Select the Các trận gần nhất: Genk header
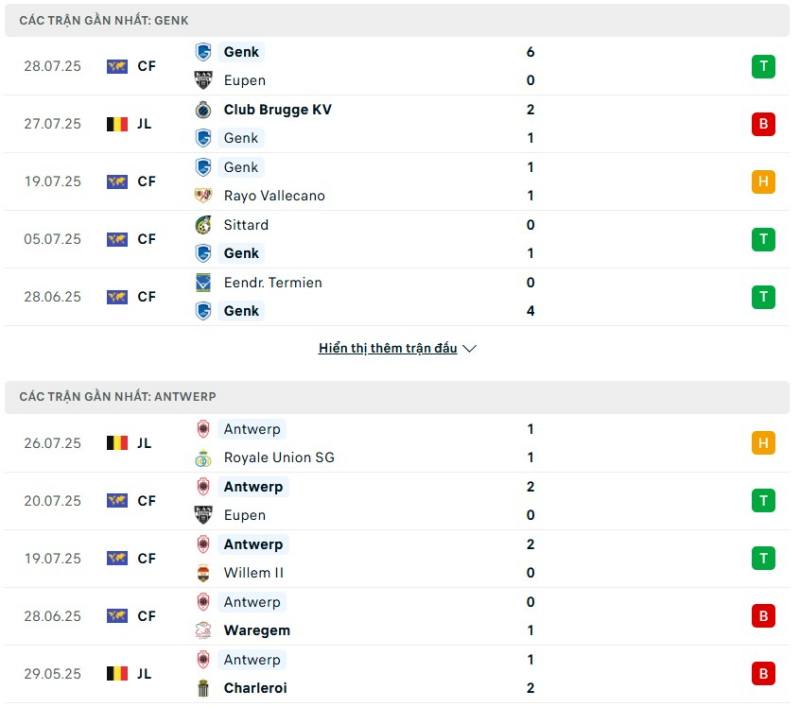 (397, 20)
